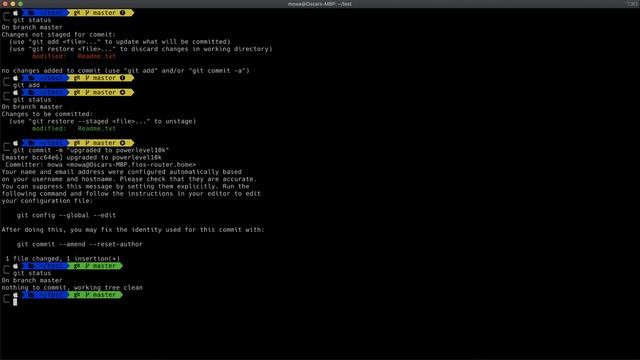Click the blue folder segment on the last empty prompt
Viewport: 640px width, 360px height.
tap(45, 295)
